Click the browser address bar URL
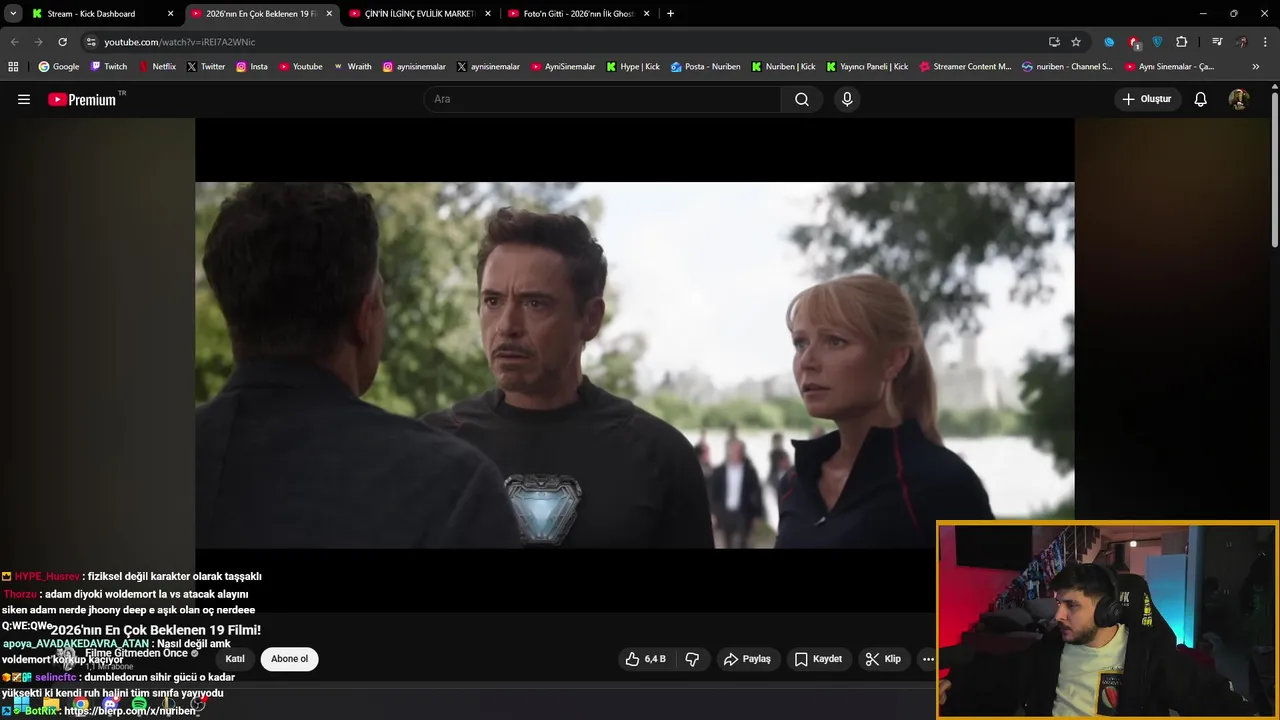The width and height of the screenshot is (1280, 720). pos(180,42)
